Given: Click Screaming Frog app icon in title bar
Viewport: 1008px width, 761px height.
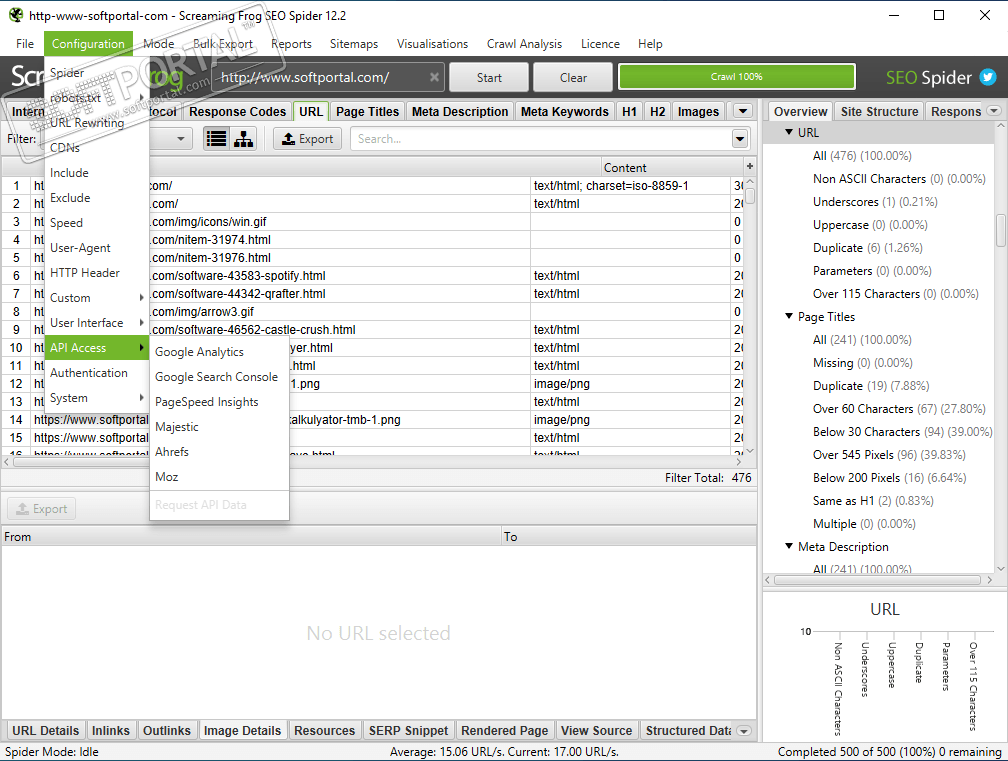Looking at the screenshot, I should click(x=15, y=15).
